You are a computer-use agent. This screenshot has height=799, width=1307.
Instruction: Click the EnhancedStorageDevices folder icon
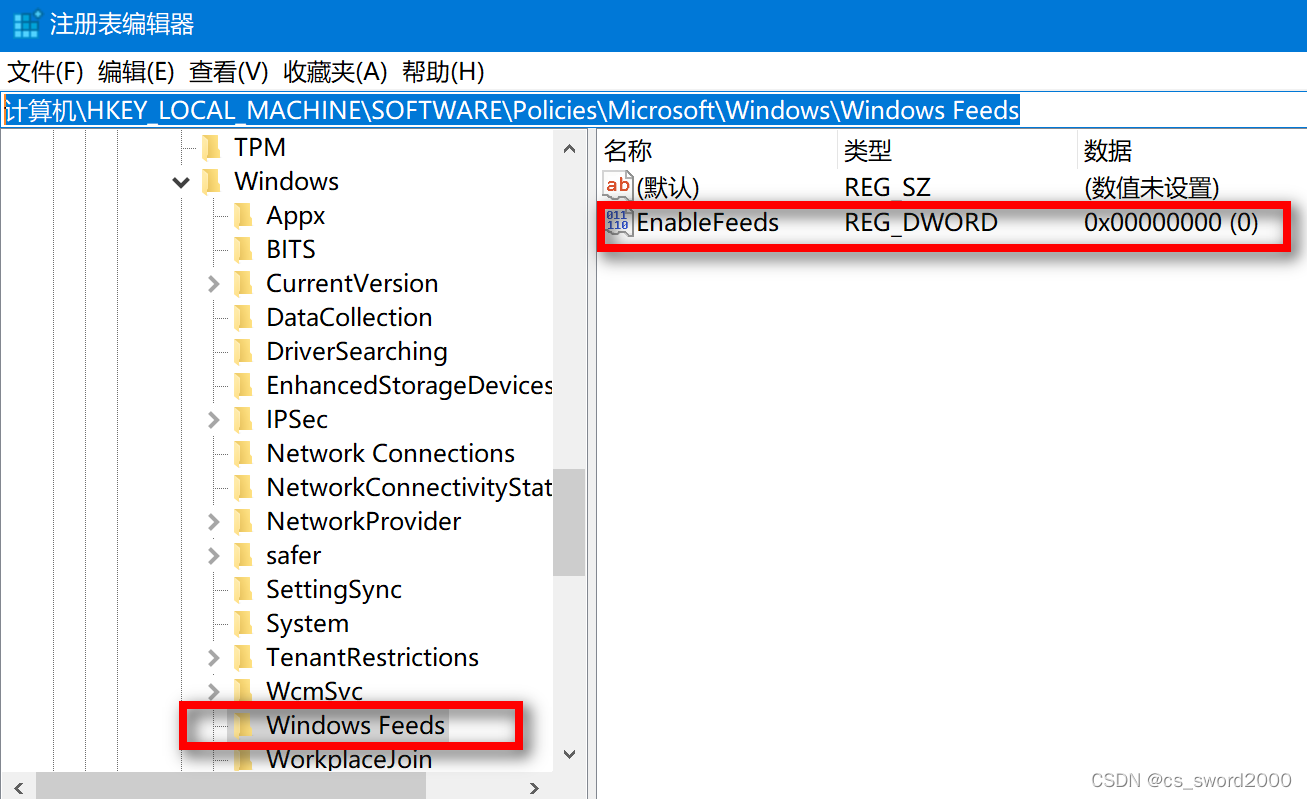[243, 386]
